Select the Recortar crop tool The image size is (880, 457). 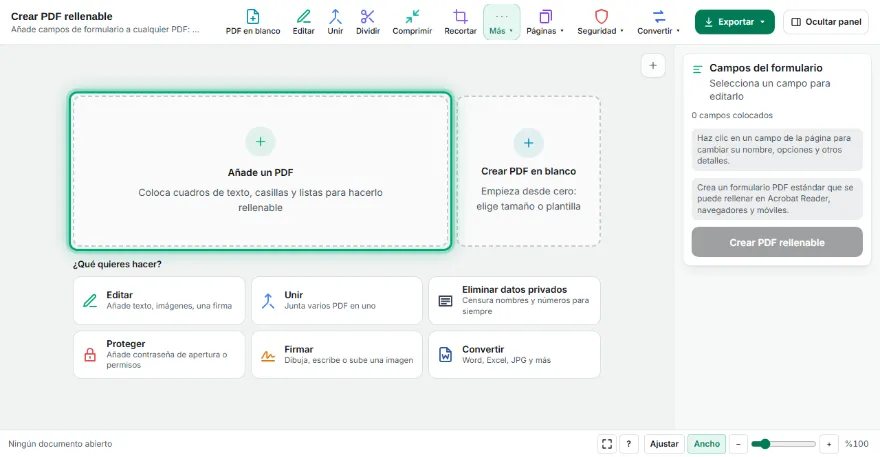click(460, 22)
